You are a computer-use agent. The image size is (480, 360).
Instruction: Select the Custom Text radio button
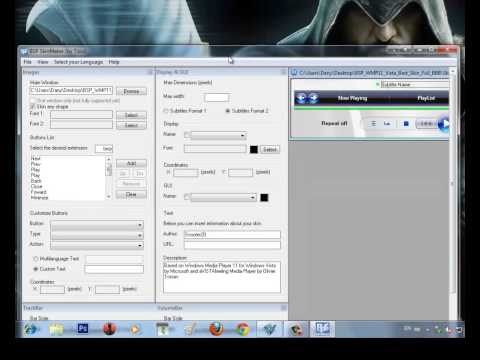click(x=35, y=269)
